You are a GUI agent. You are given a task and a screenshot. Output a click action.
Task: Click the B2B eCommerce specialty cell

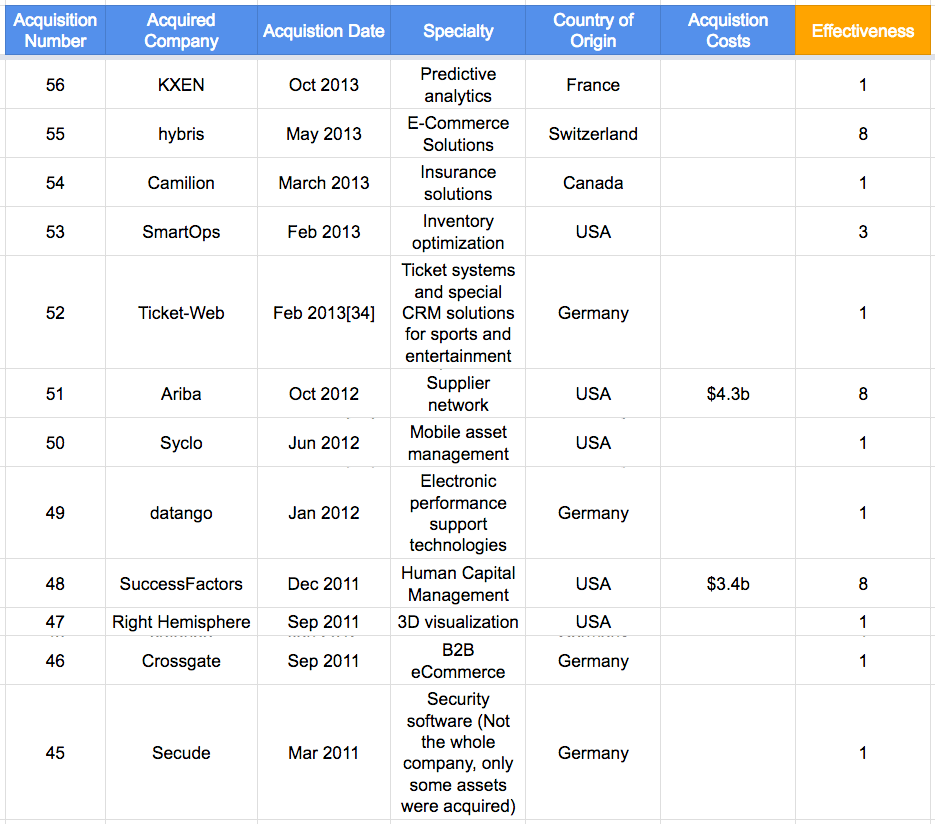[458, 661]
